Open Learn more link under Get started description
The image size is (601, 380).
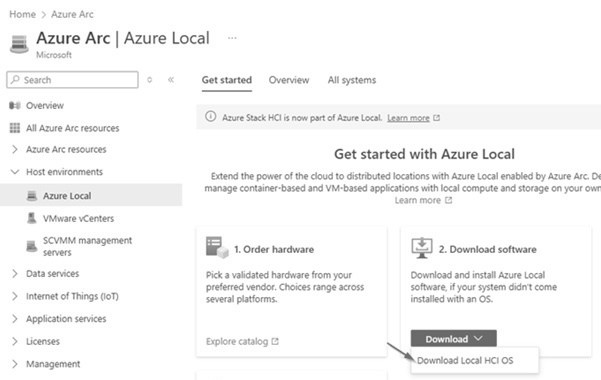click(417, 200)
